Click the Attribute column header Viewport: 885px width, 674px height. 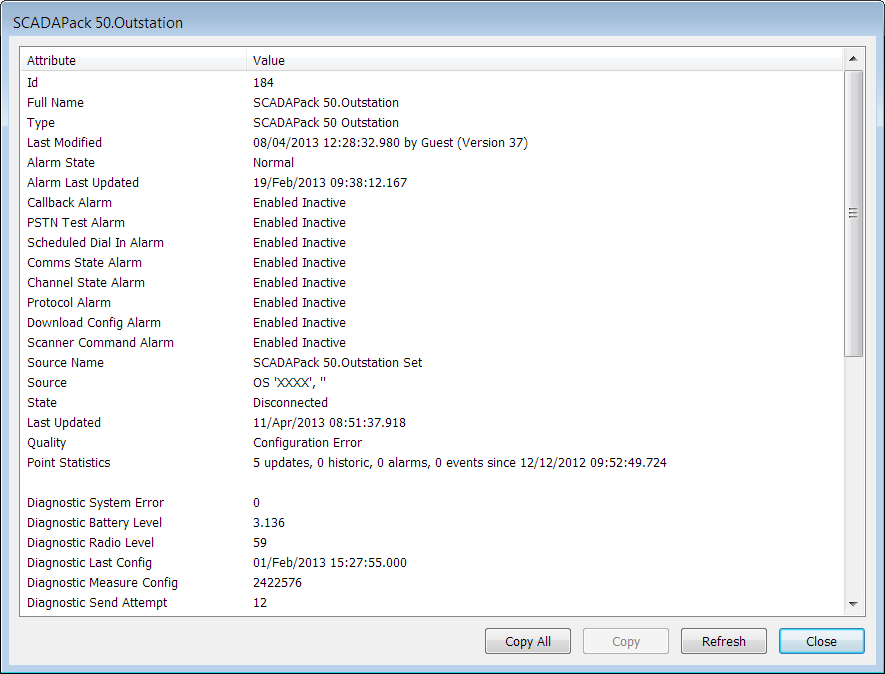(52, 61)
